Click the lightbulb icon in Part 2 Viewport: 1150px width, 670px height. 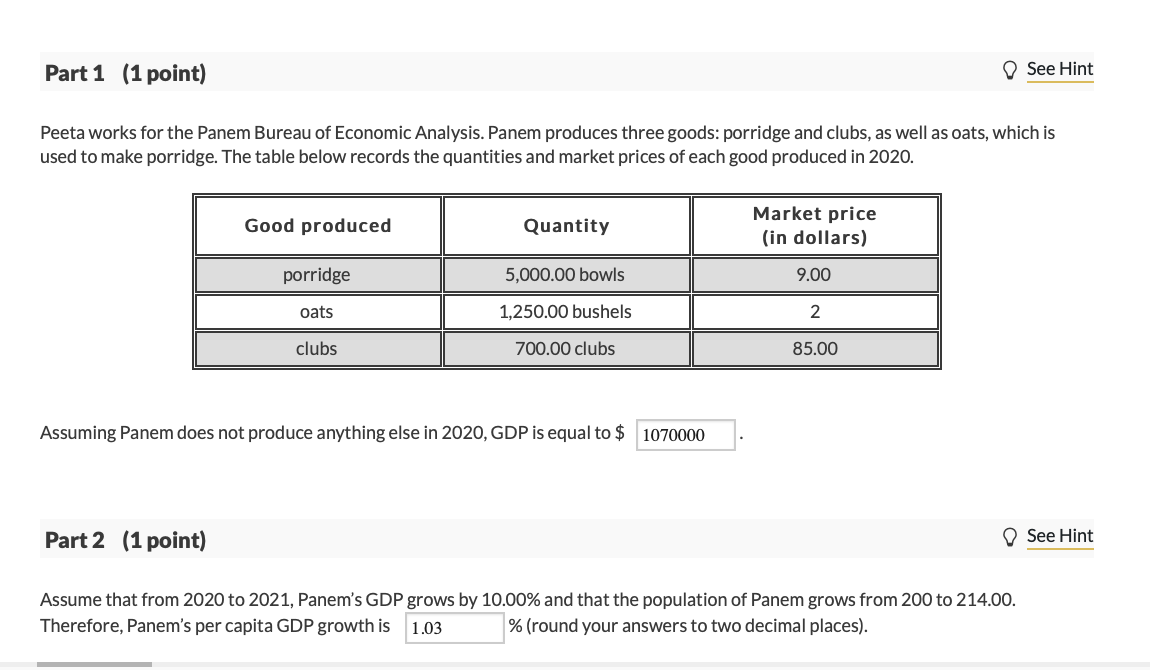(x=1012, y=536)
